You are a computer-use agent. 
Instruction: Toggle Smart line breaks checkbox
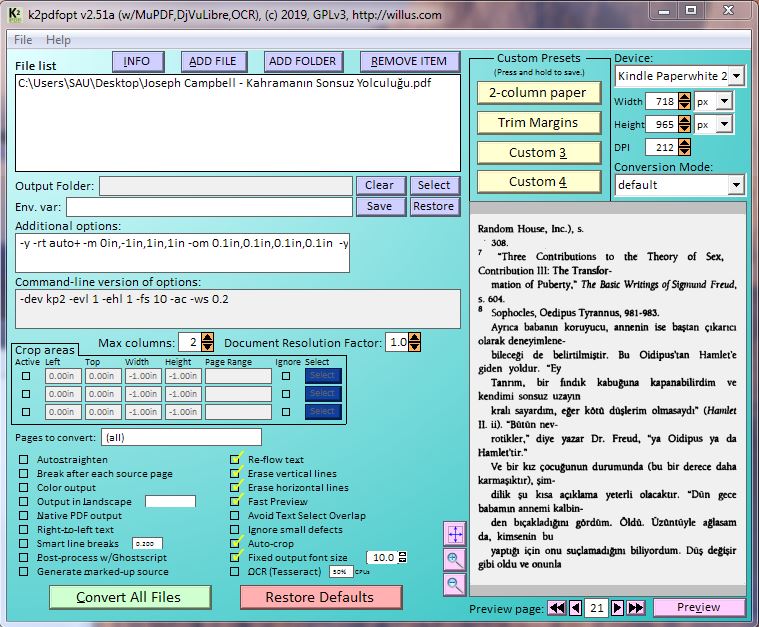(x=23, y=544)
